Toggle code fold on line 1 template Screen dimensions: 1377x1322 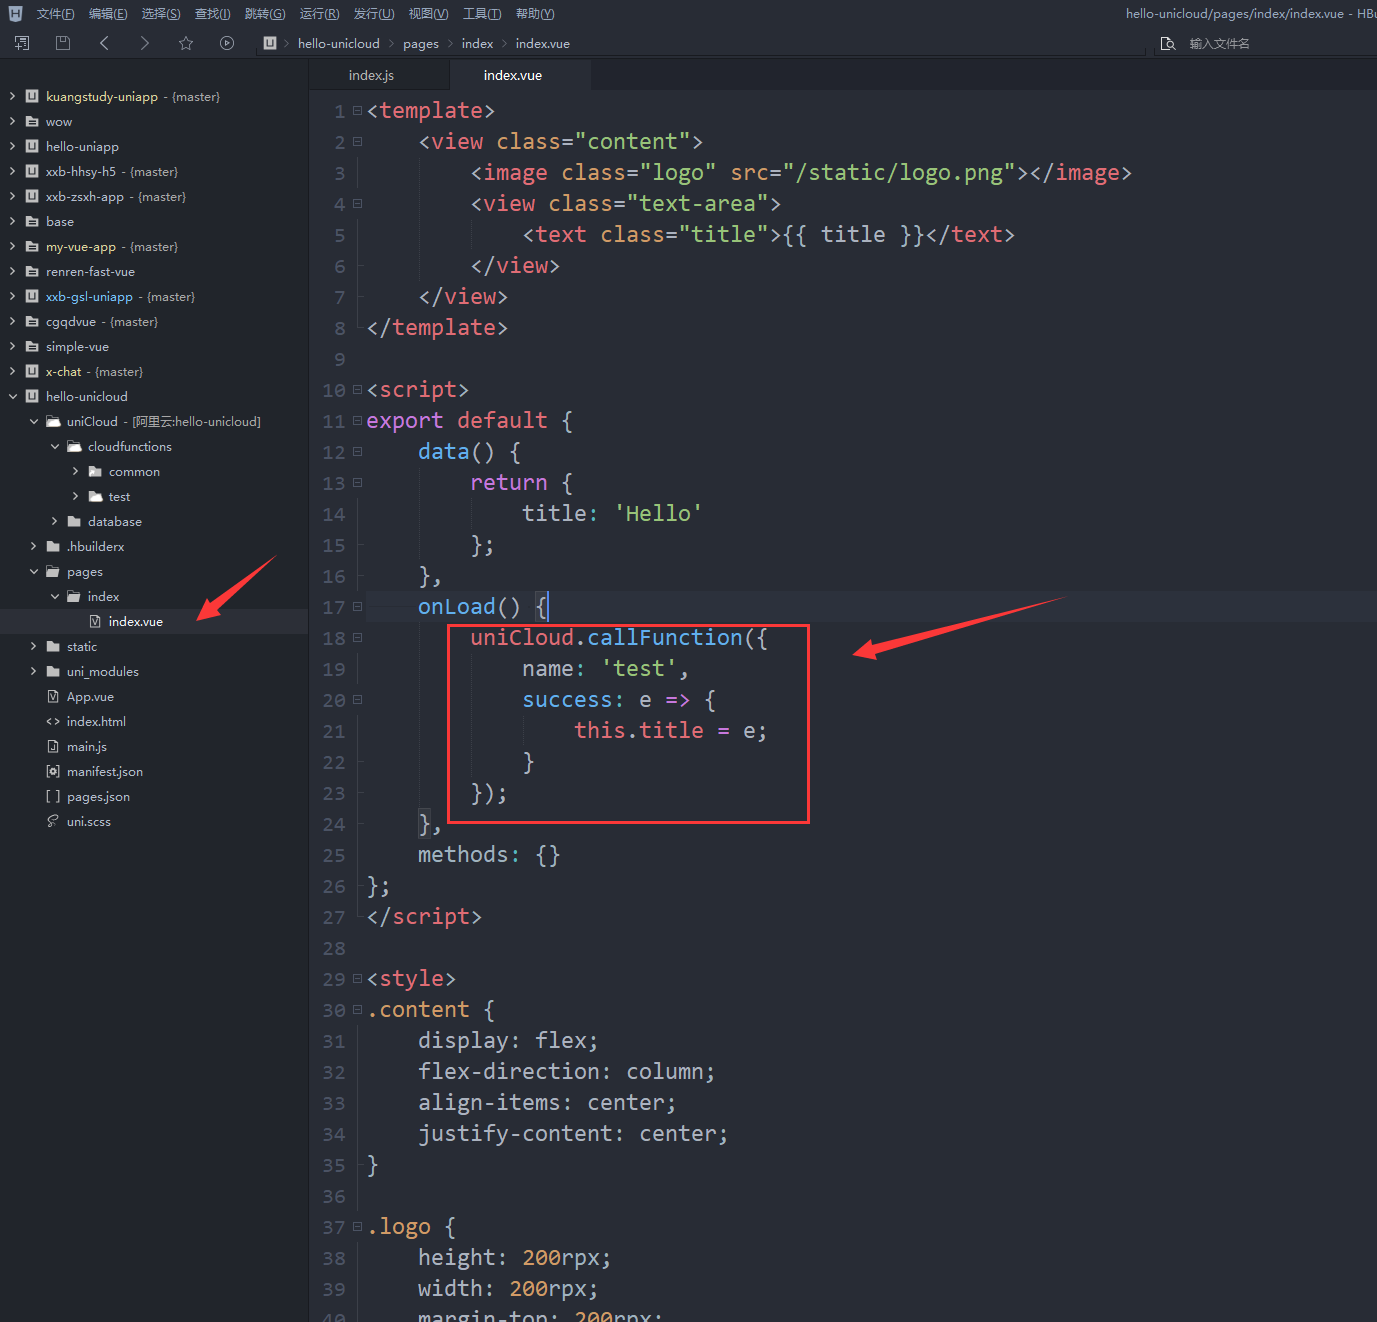(x=357, y=111)
